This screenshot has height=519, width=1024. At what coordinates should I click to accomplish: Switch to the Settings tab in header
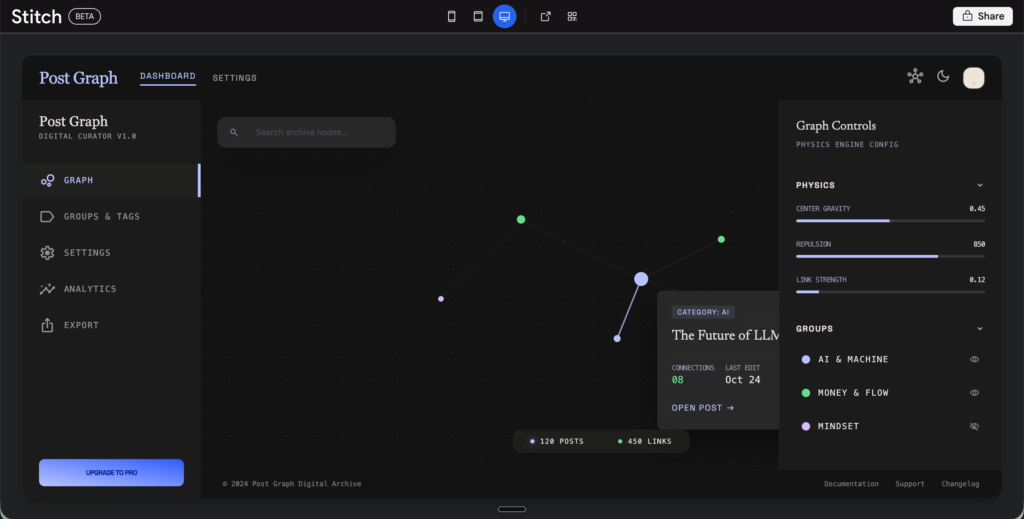coord(234,78)
